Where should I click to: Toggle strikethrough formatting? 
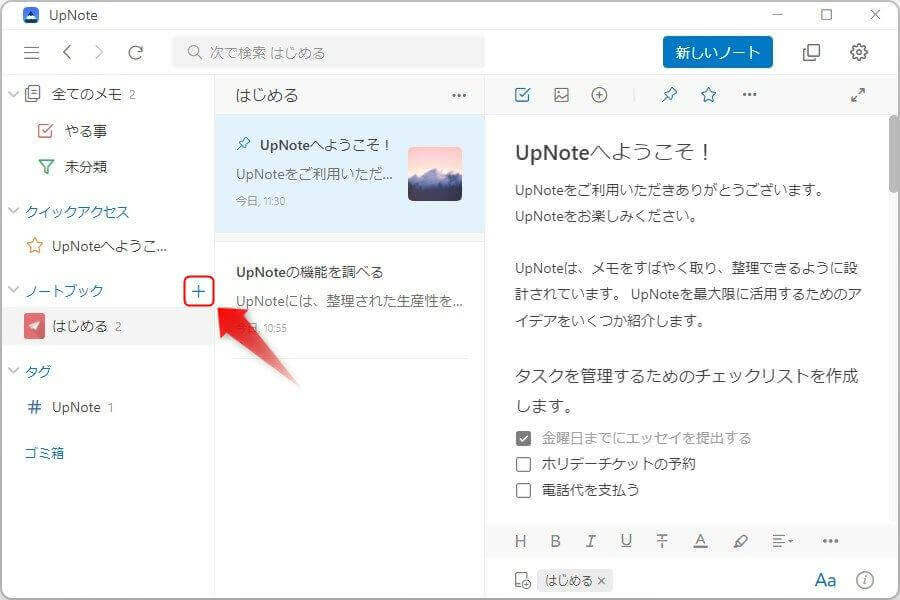662,541
